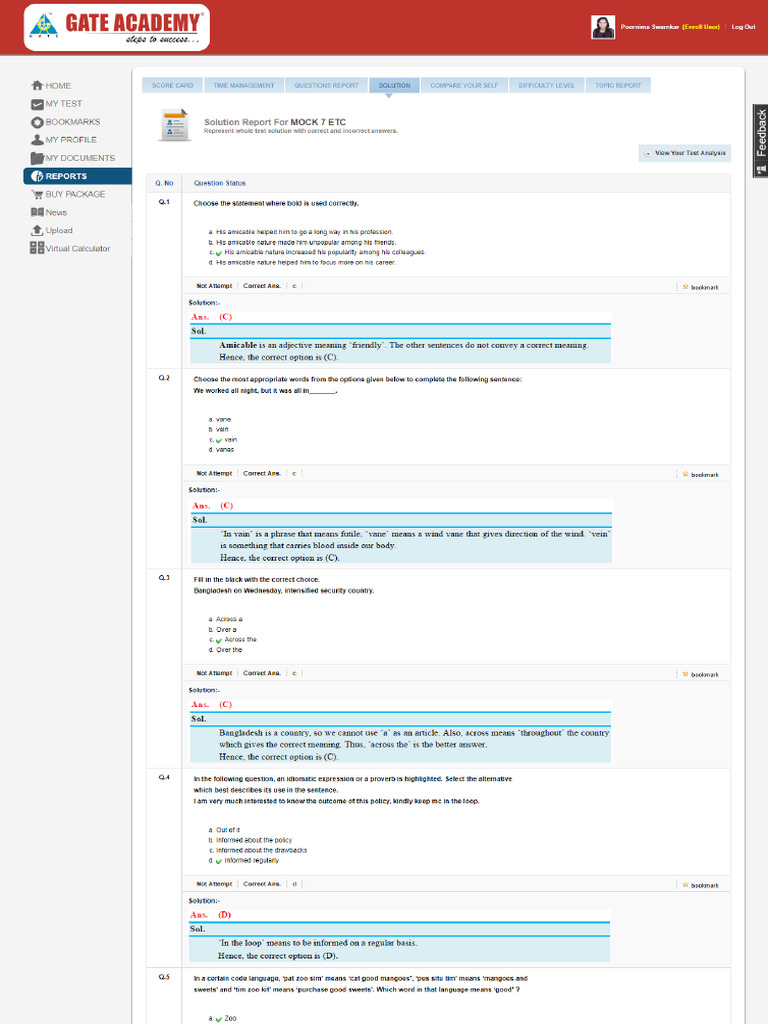Click the Bookmarks star icon in the sidebar
Viewport: 768px width, 1024px height.
point(37,122)
